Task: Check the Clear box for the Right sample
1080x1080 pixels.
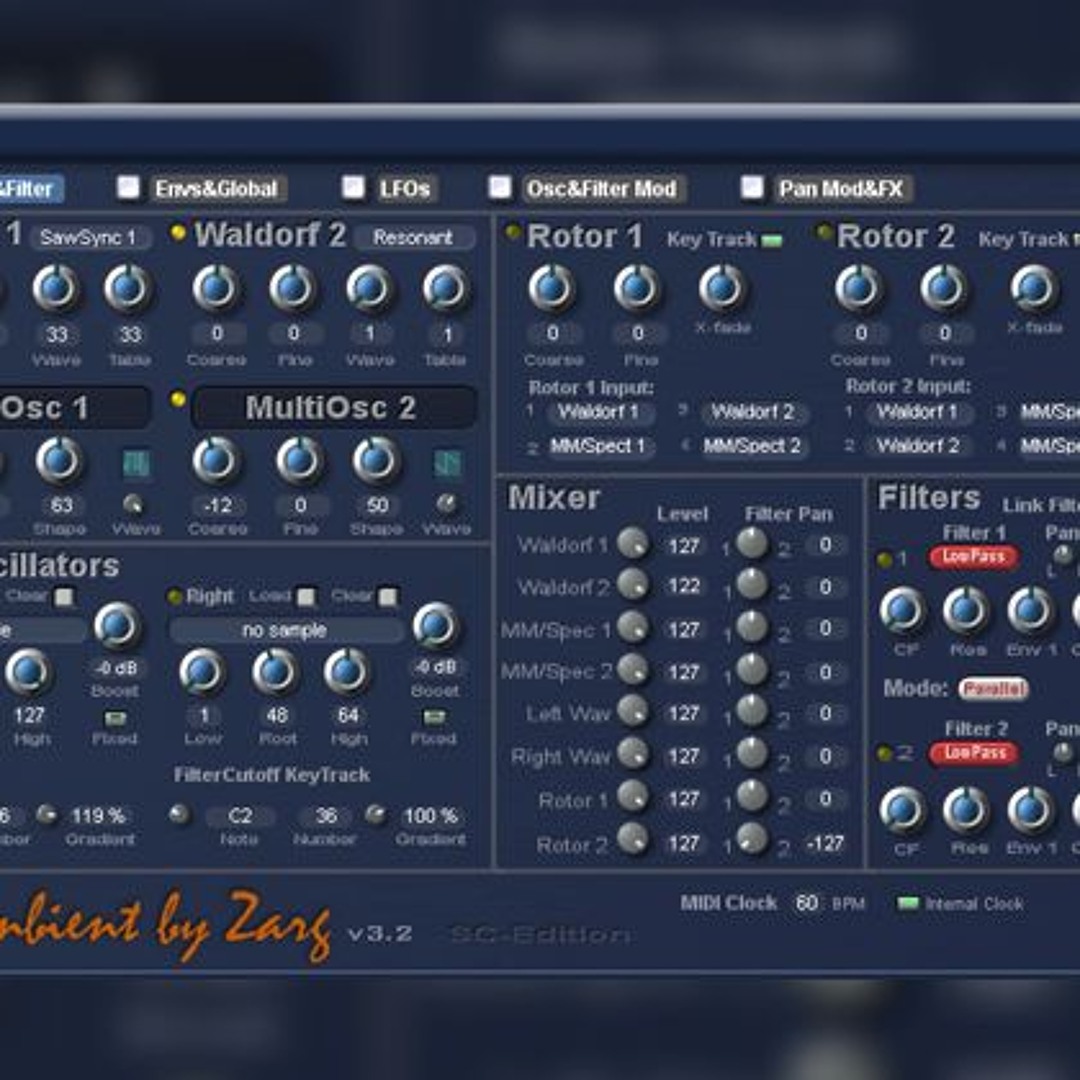Action: click(x=389, y=595)
